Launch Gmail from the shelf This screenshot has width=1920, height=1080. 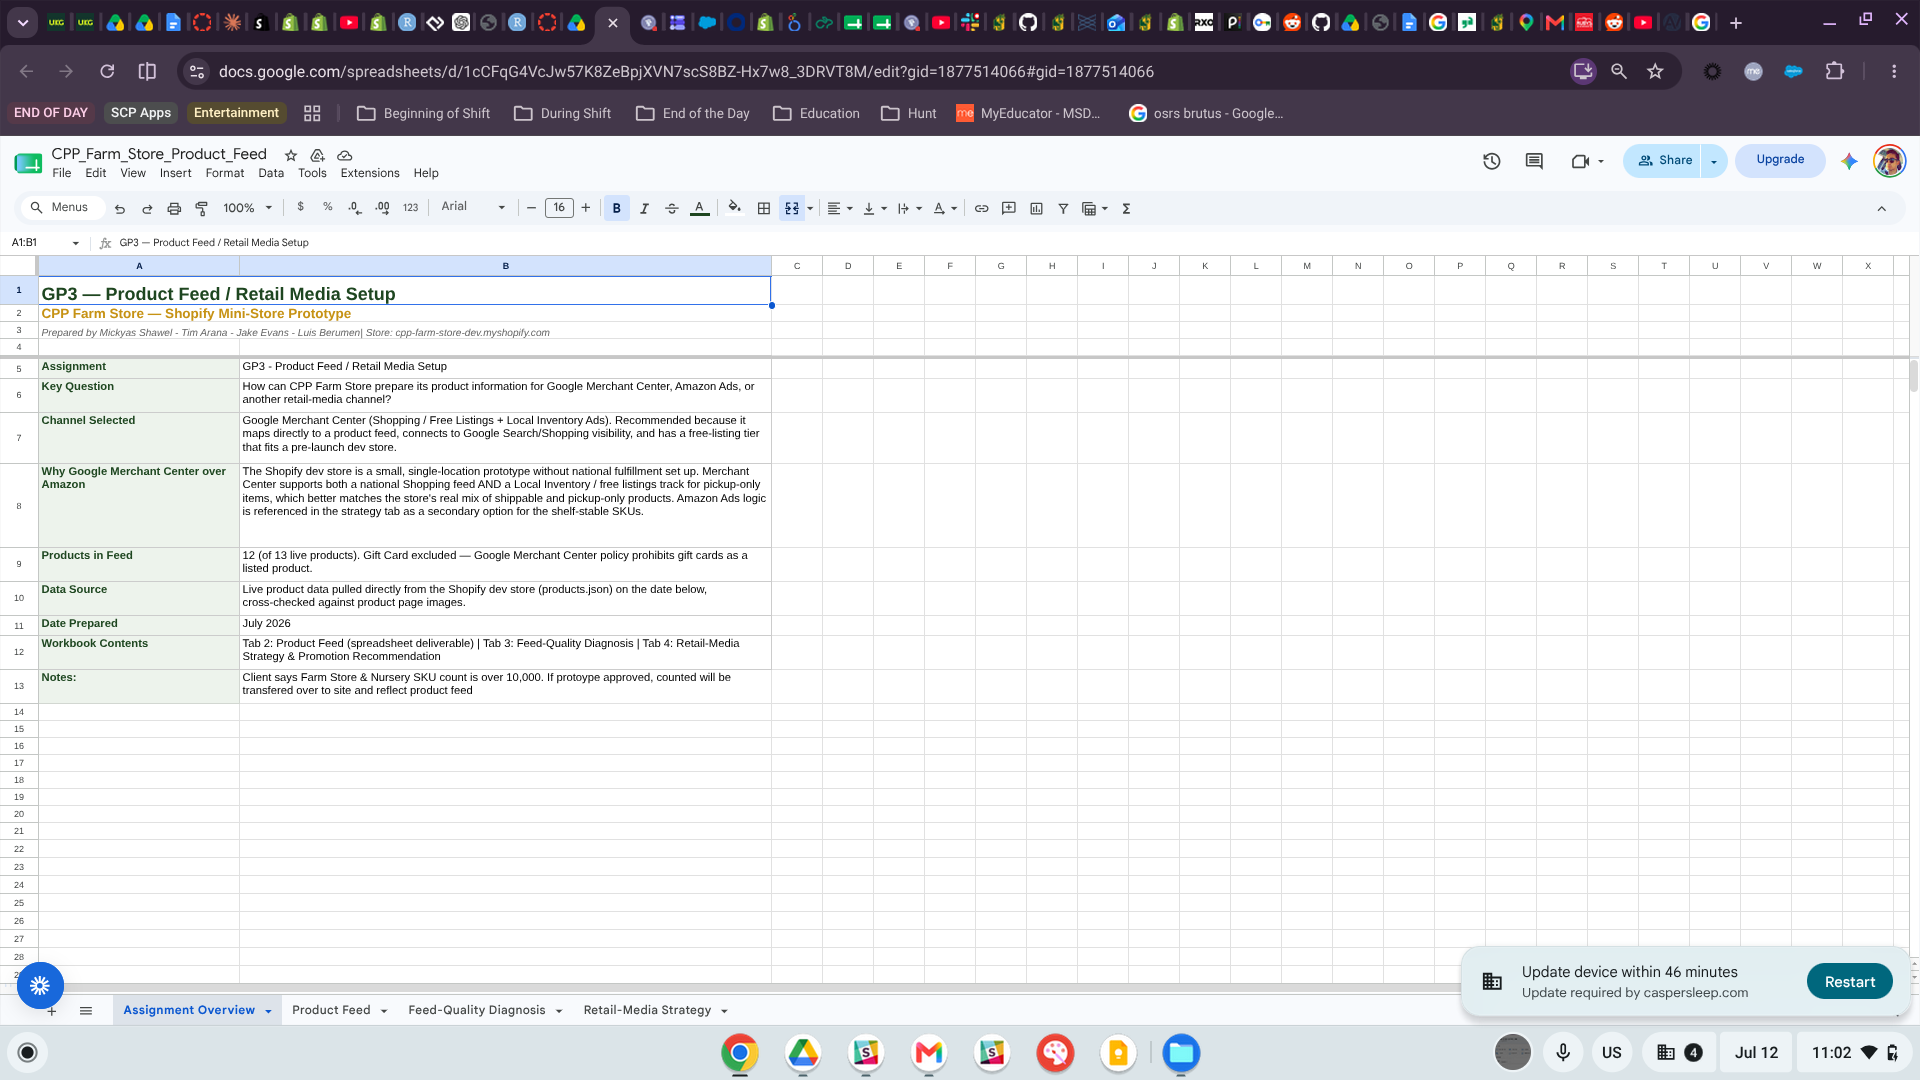coord(929,1052)
